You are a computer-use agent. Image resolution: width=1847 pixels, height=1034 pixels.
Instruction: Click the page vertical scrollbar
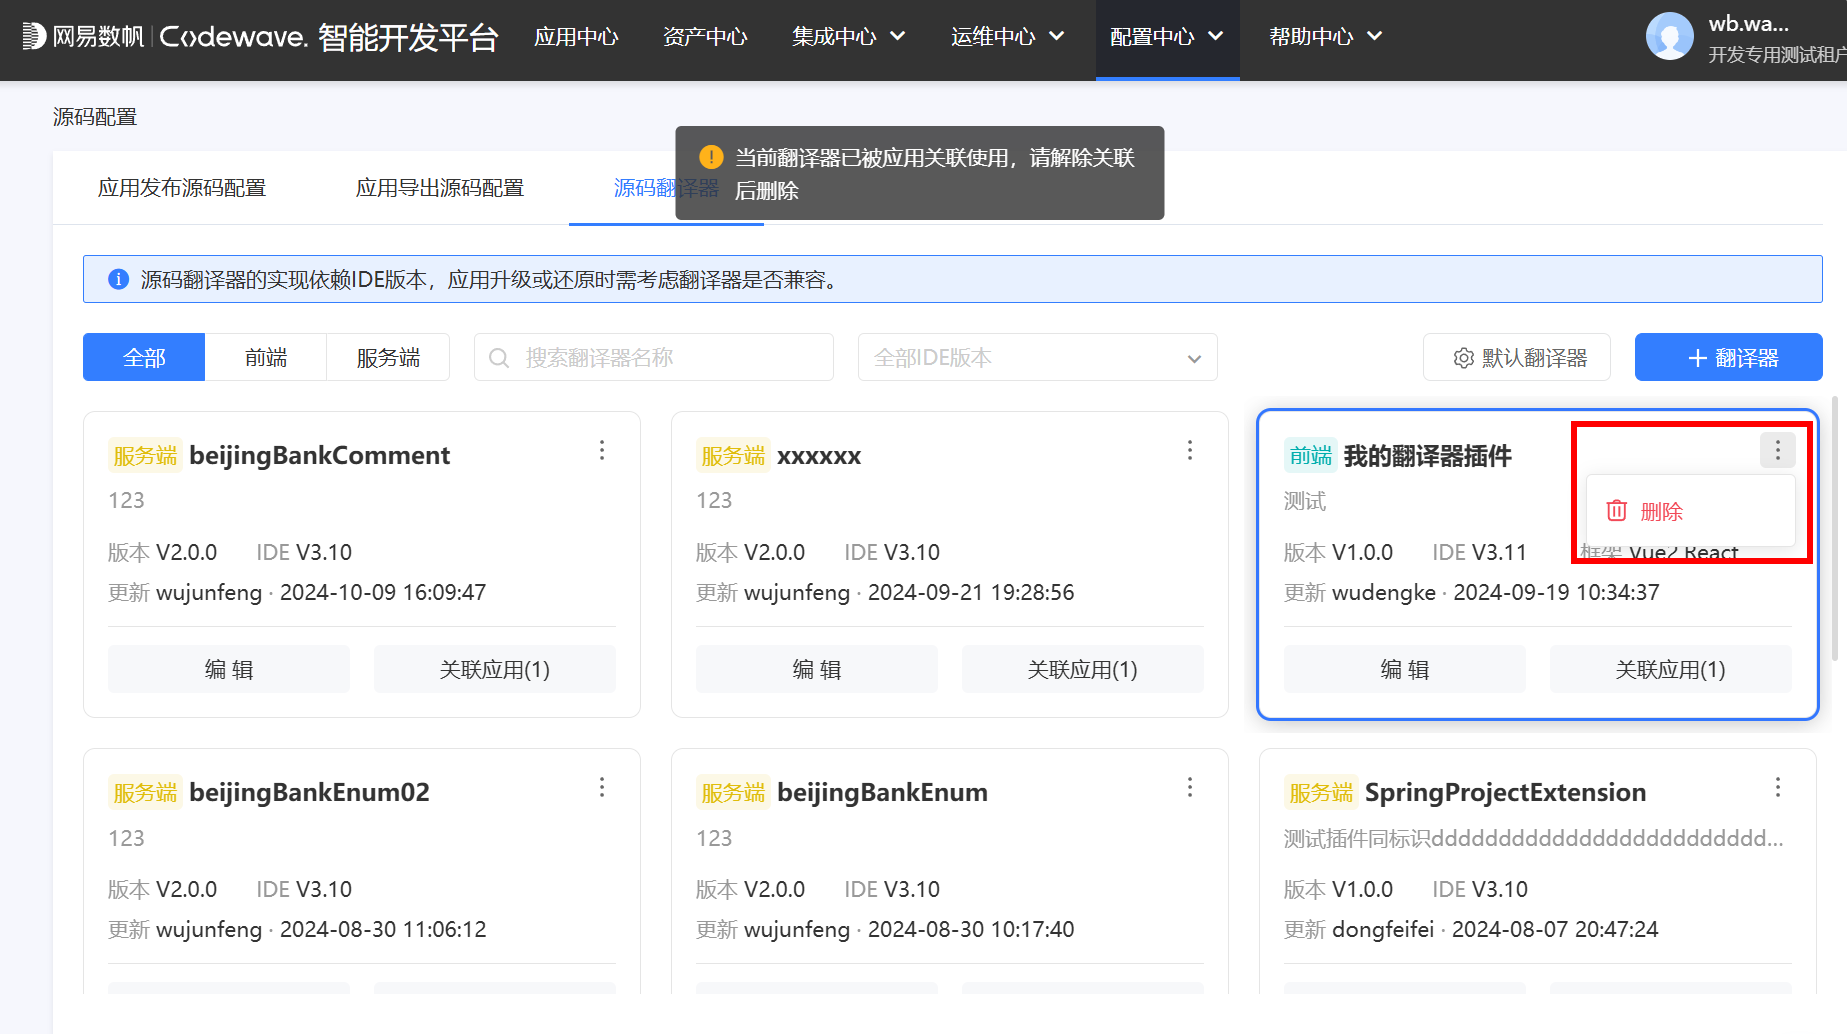pos(1834,528)
